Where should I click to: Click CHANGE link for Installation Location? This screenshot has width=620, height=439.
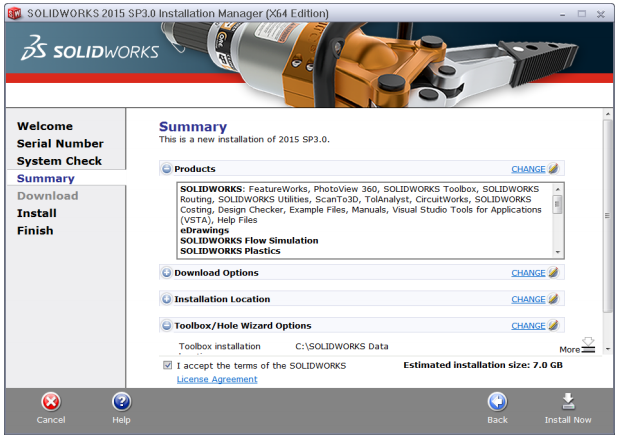tap(528, 299)
